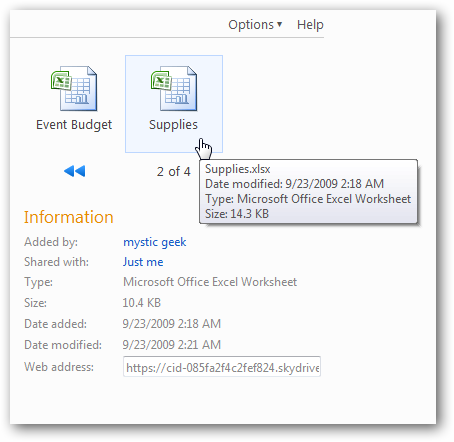Click the 'Shared with:' label

pyautogui.click(x=56, y=262)
